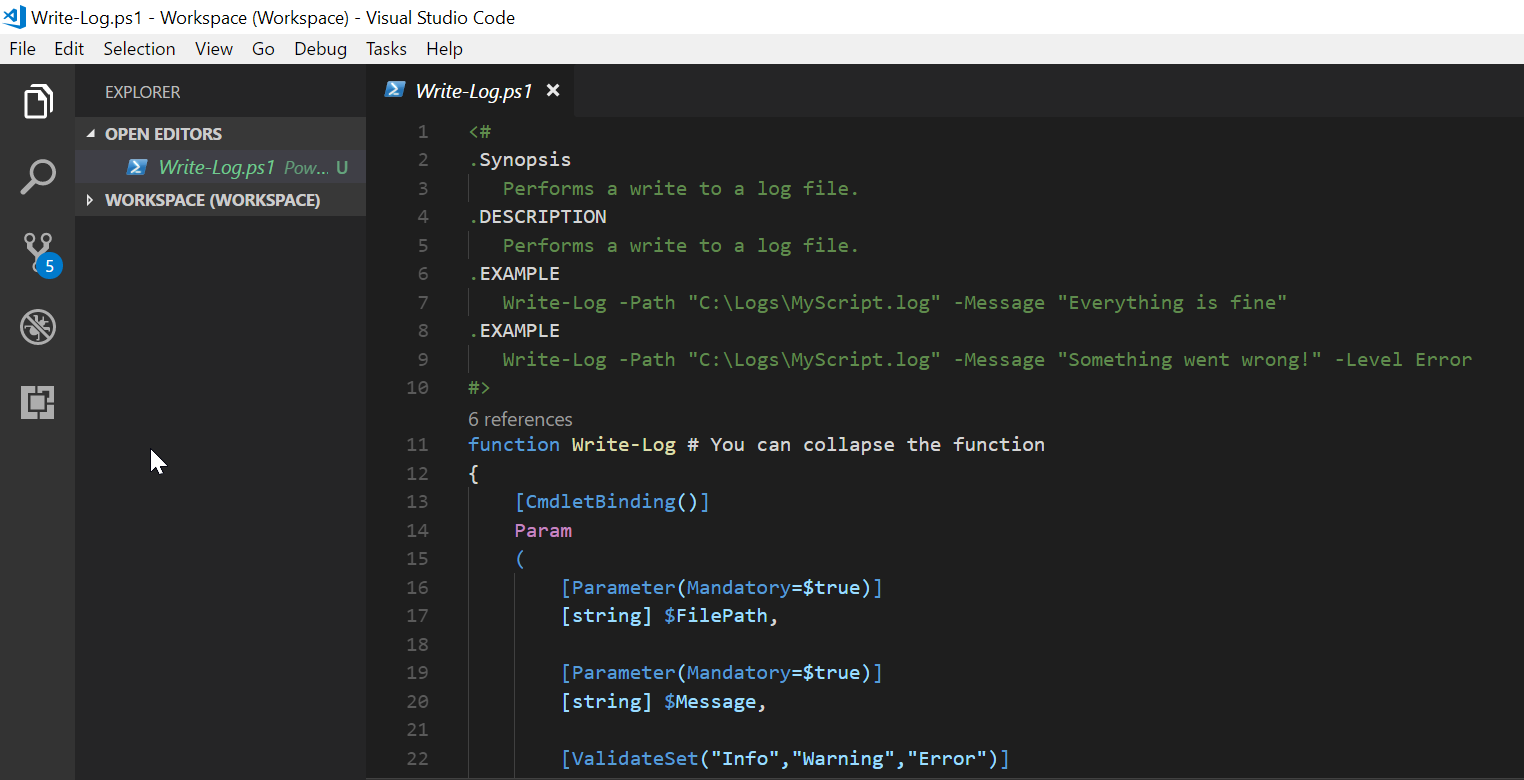Click '.EXAMPLE' on line 8

tap(514, 331)
